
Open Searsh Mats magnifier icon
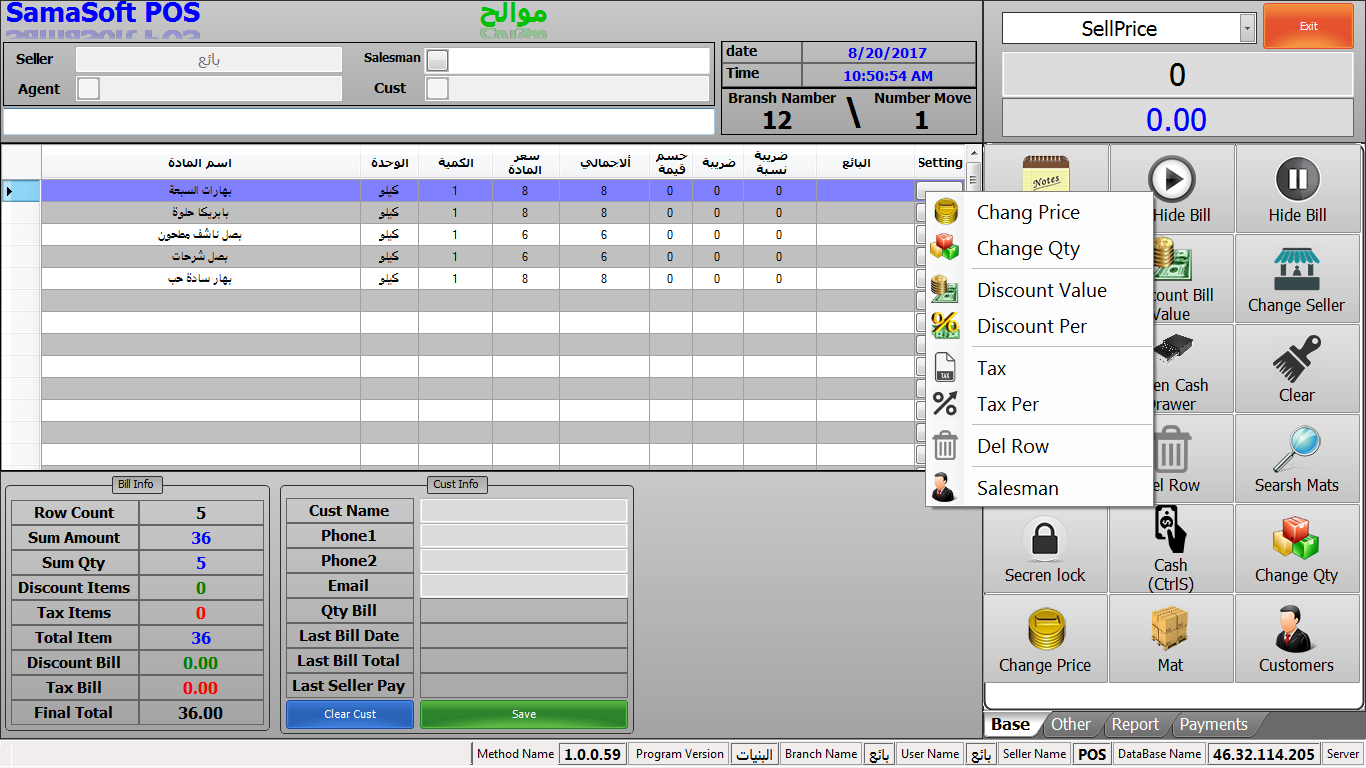click(x=1296, y=450)
